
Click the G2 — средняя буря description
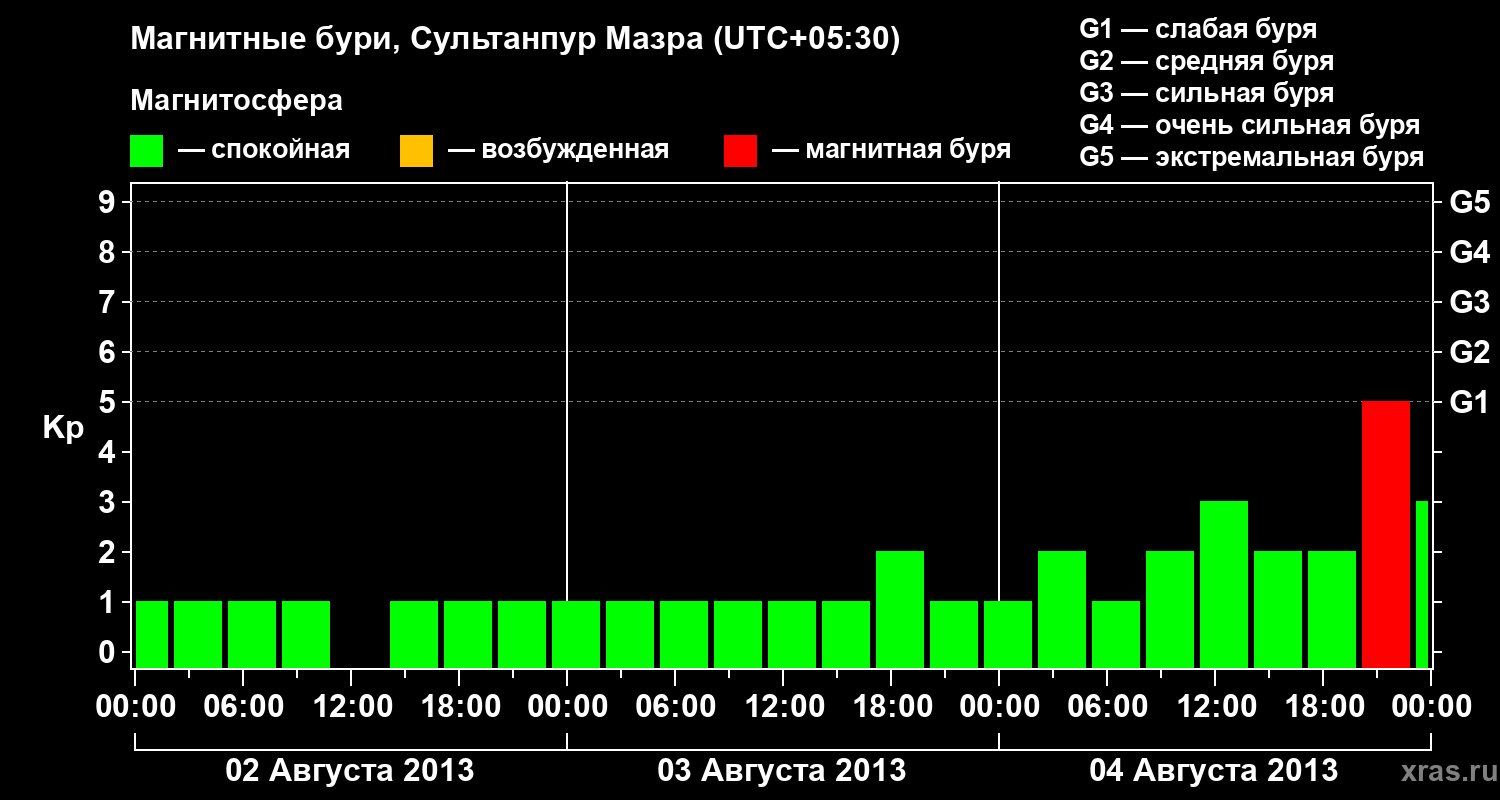1206,61
